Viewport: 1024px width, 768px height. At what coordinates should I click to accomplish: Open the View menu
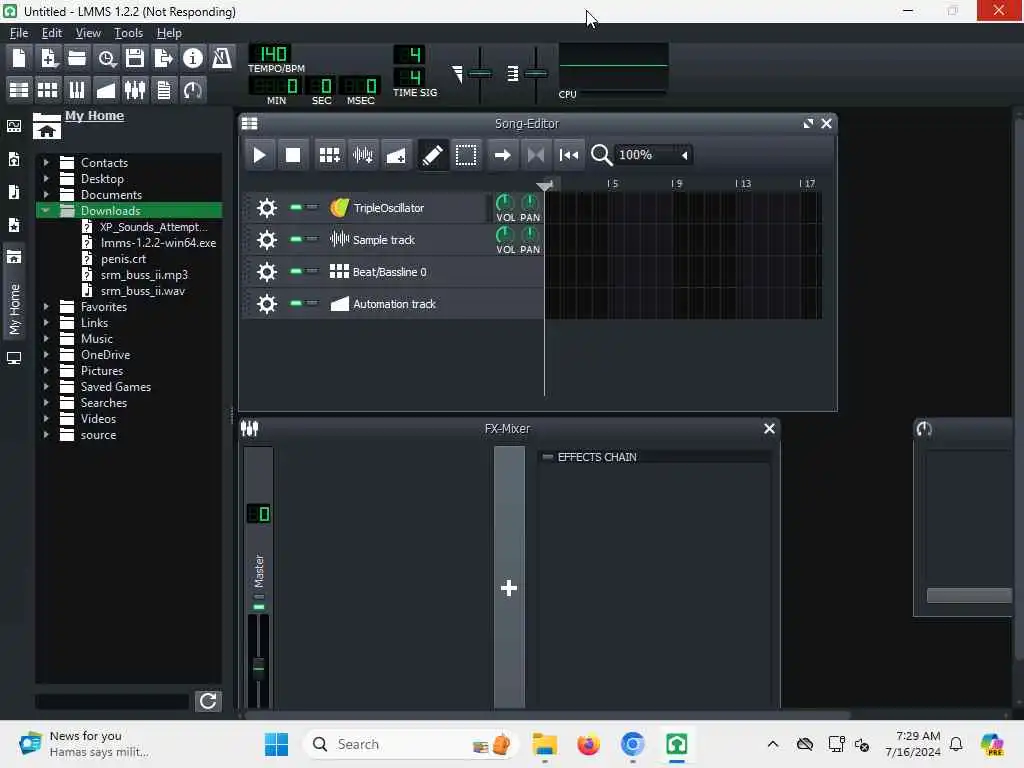point(88,33)
